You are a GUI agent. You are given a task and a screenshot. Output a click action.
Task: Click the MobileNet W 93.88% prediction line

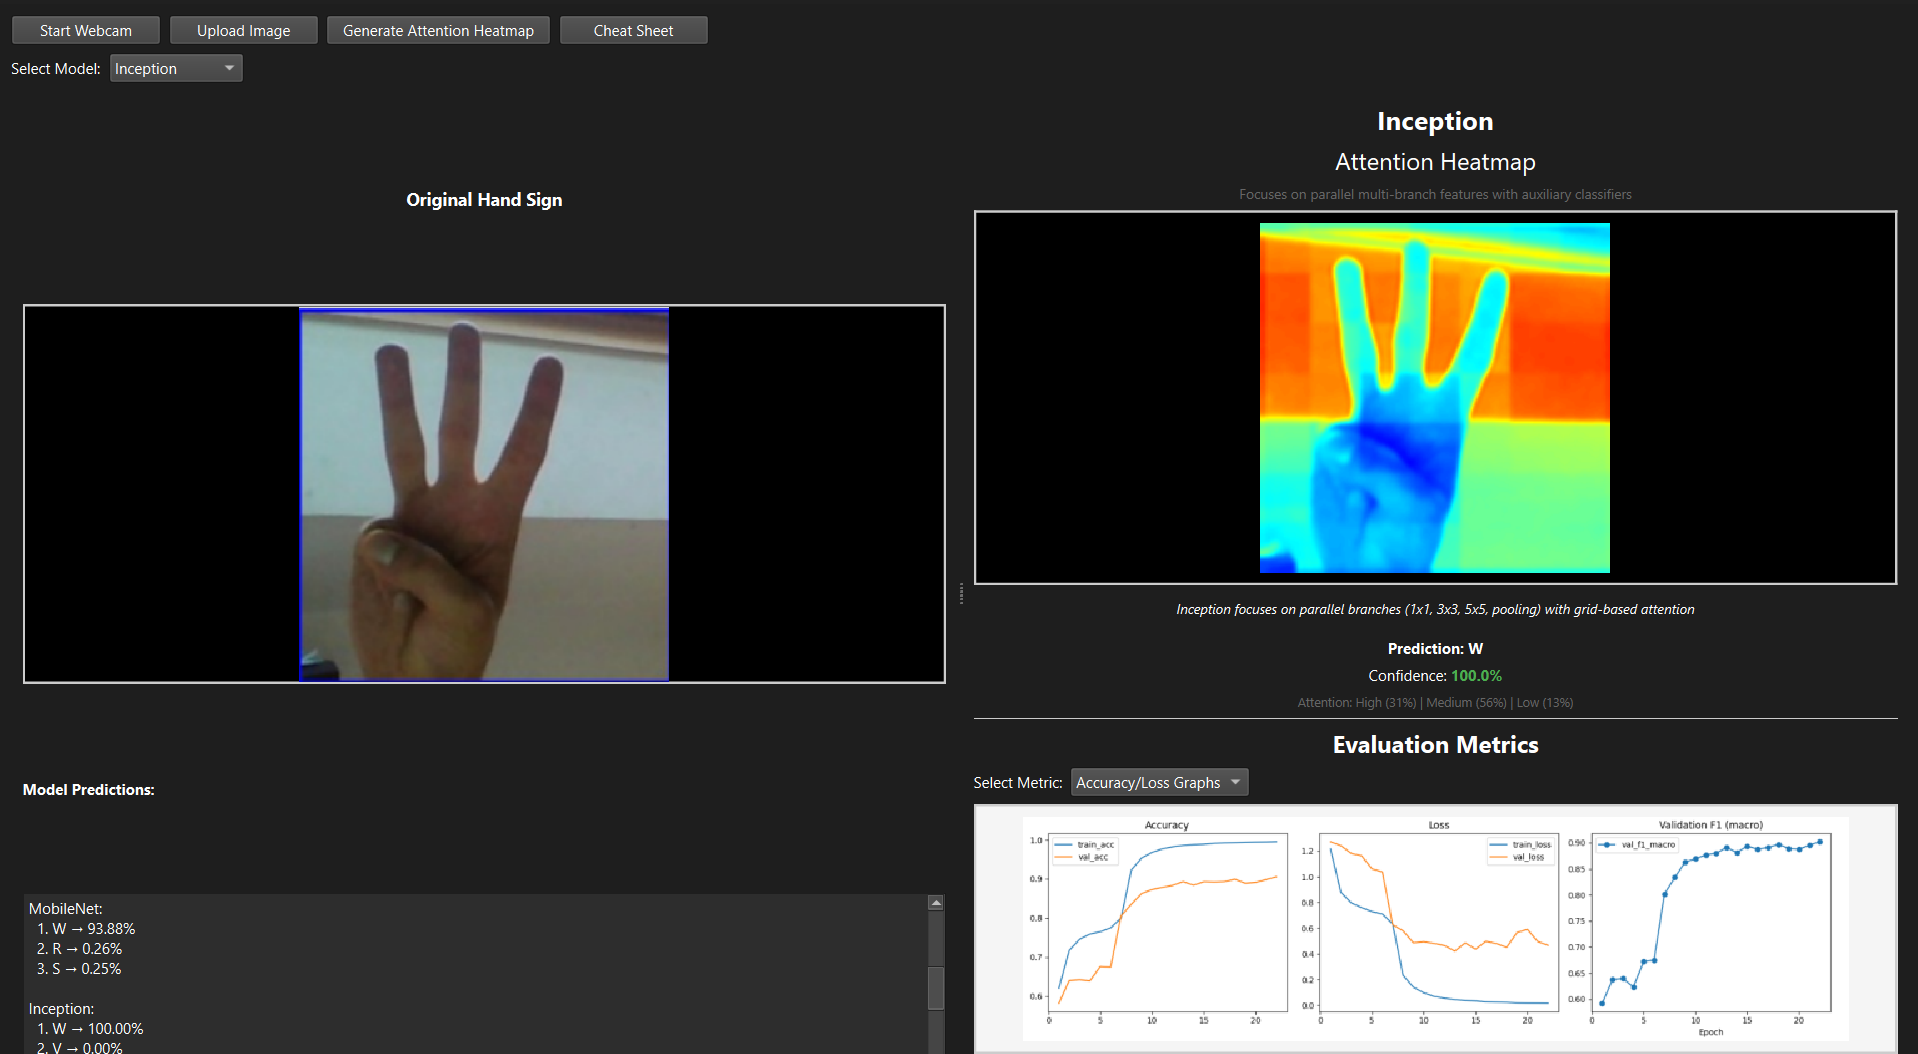pyautogui.click(x=86, y=929)
